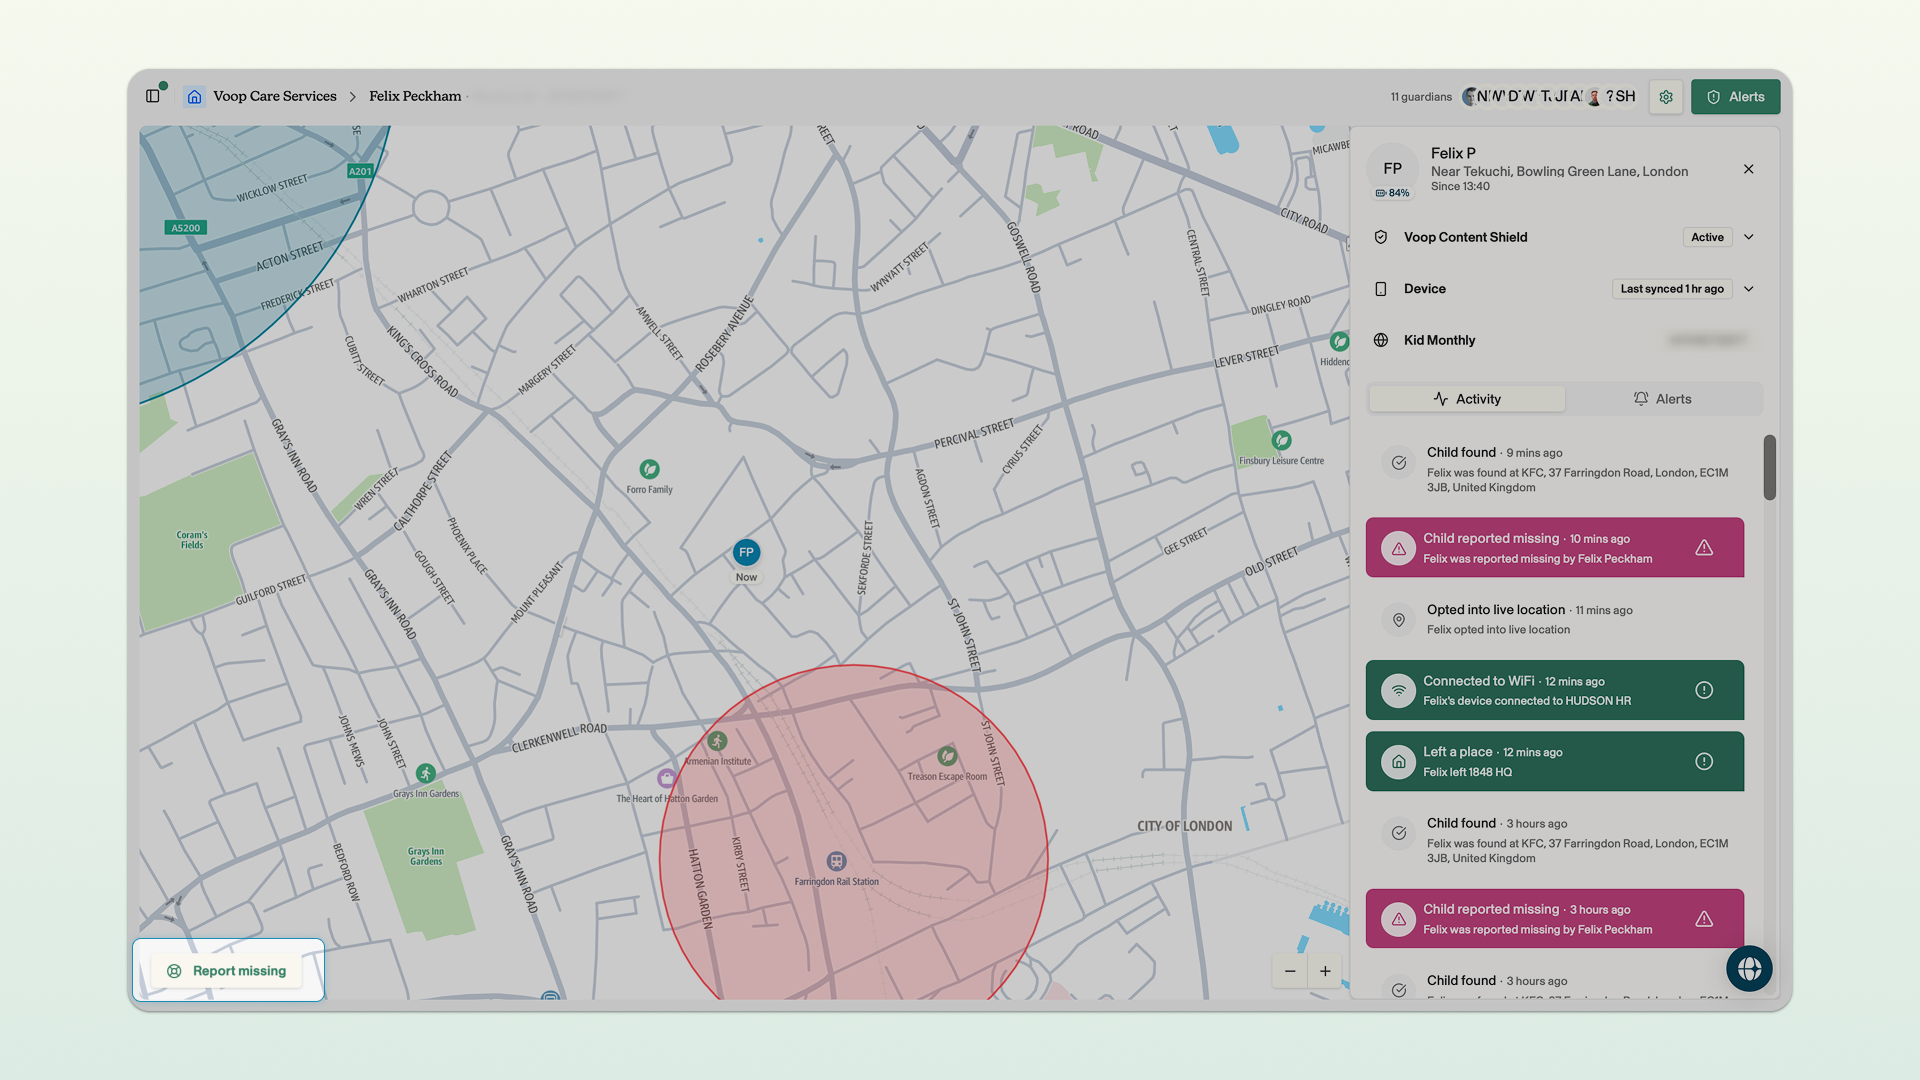The width and height of the screenshot is (1920, 1080).
Task: Click the FP location pin on map
Action: (746, 553)
